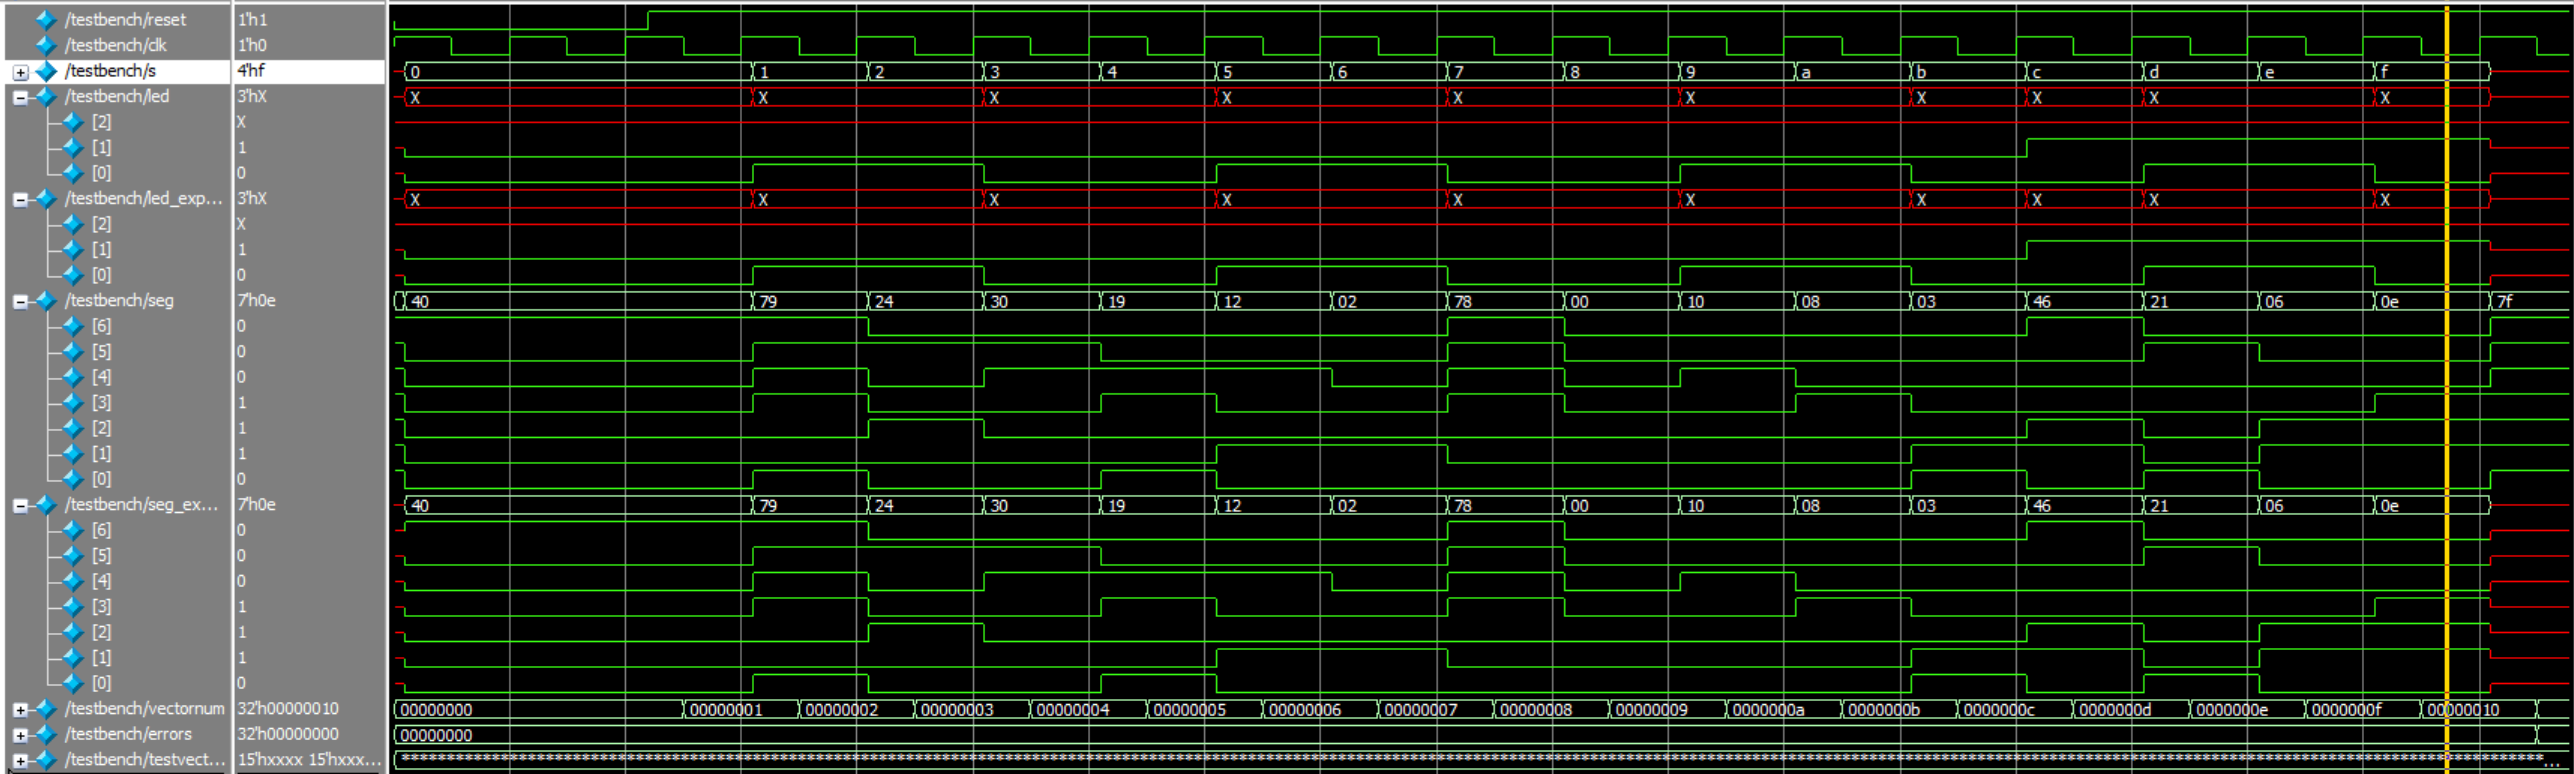Click the diamond icon beside /testbench/vectornum
The image size is (2574, 774).
46,709
